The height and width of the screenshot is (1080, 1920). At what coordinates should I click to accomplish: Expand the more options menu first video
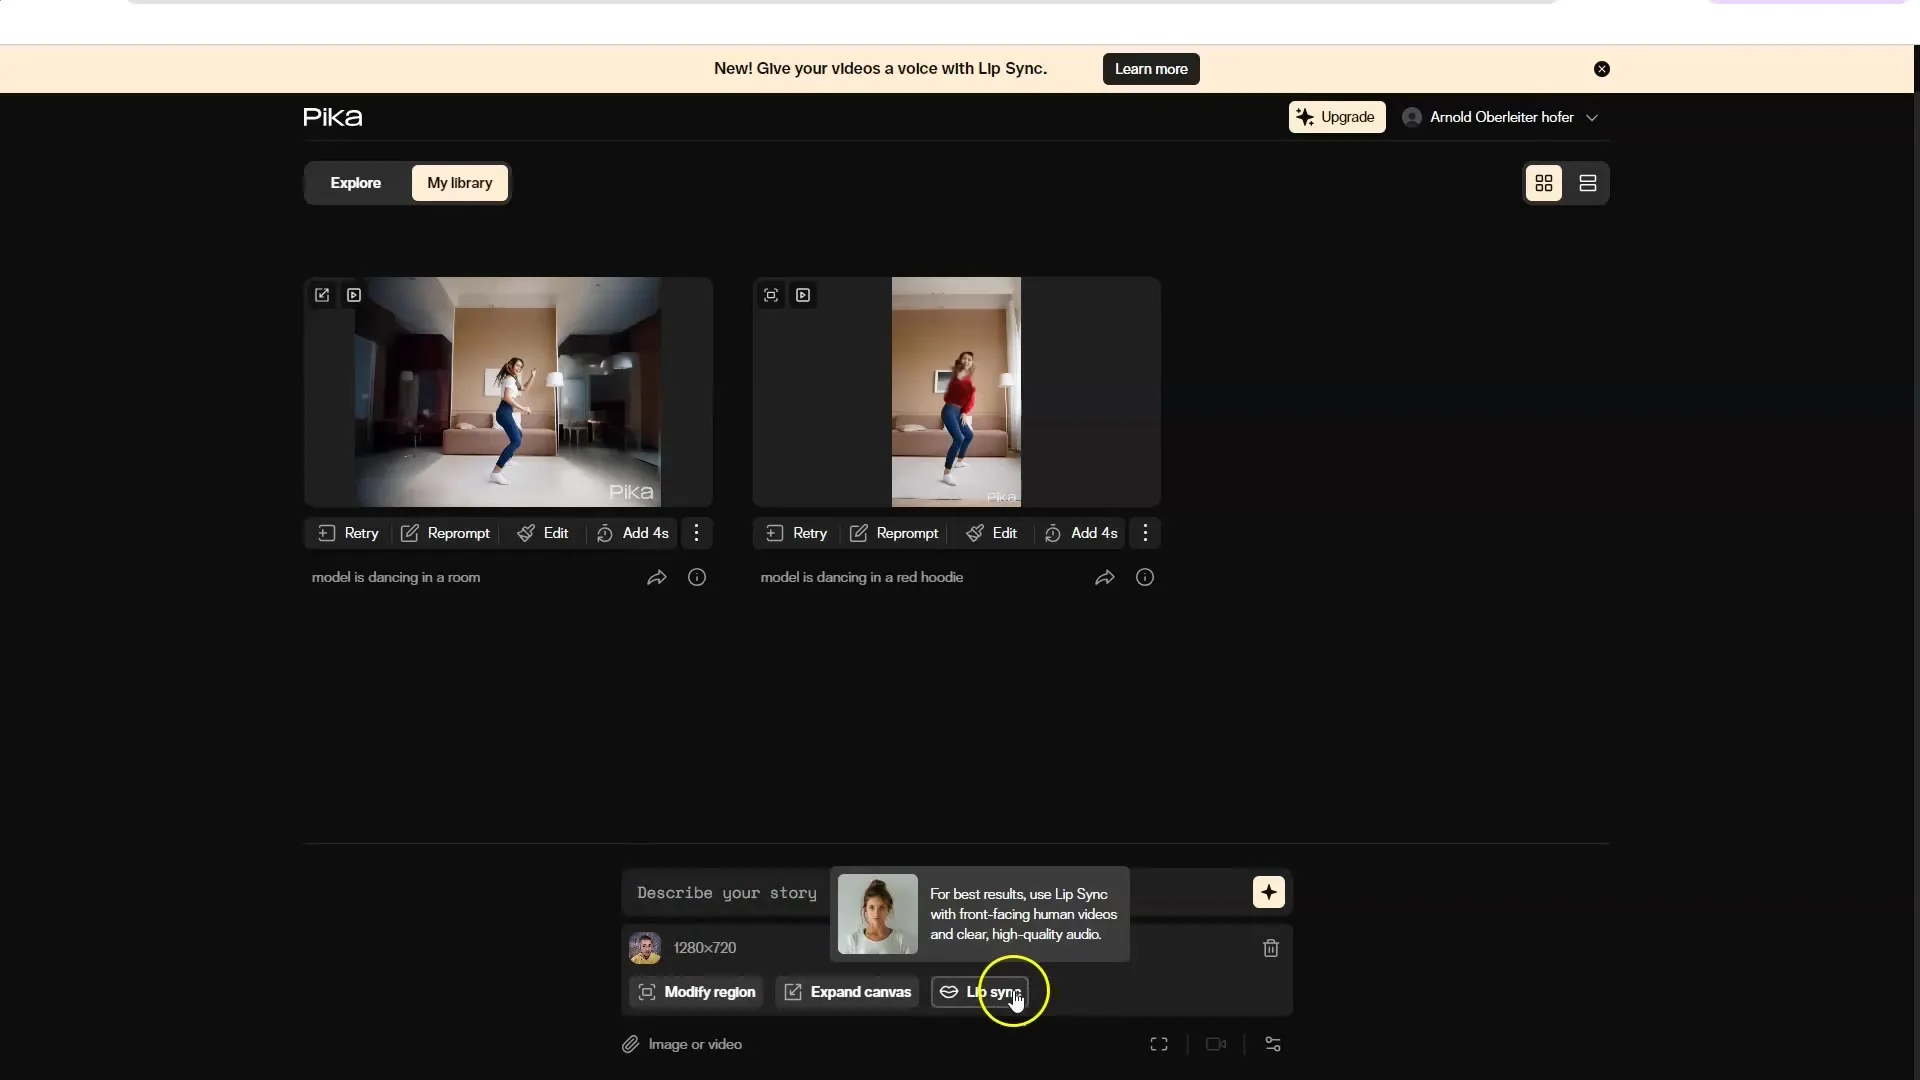pos(695,531)
